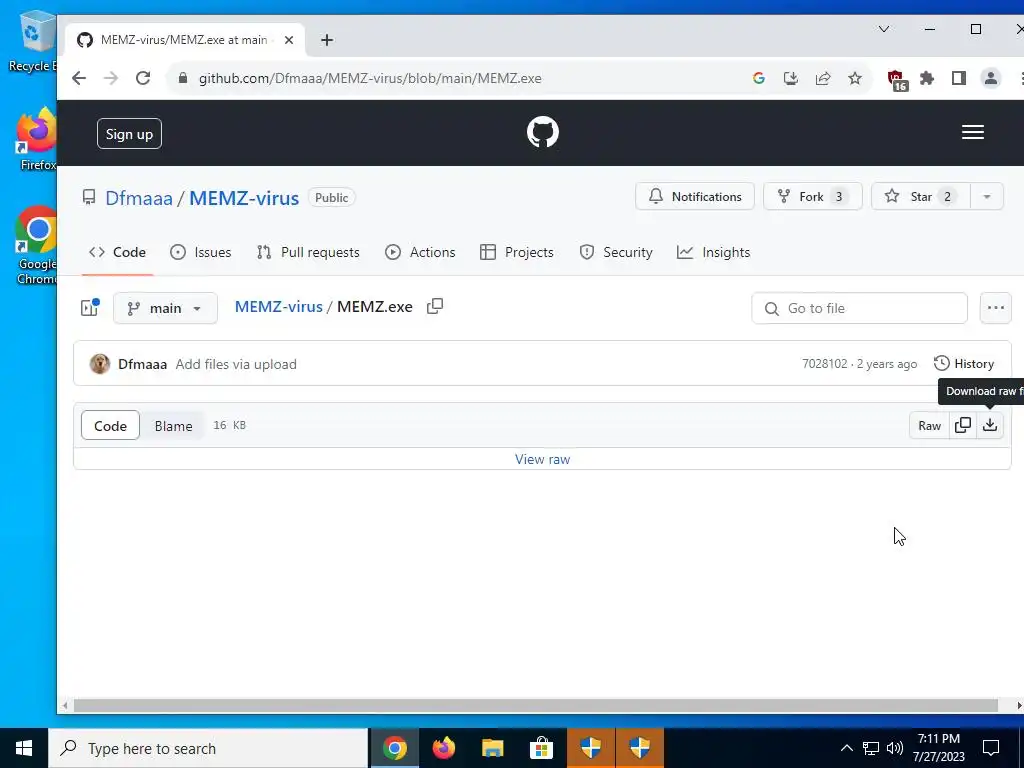Reload the page in Chrome
Viewport: 1024px width, 768px height.
(143, 78)
